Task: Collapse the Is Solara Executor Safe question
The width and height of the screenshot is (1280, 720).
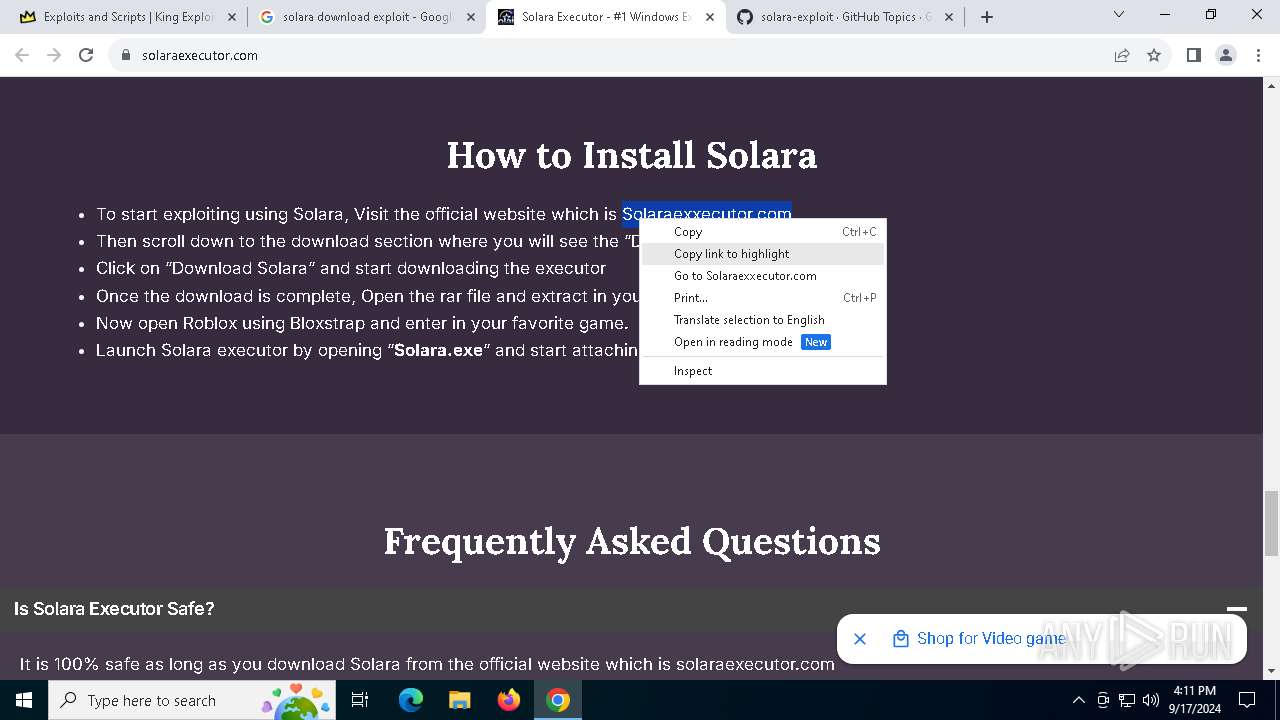Action: point(1237,608)
